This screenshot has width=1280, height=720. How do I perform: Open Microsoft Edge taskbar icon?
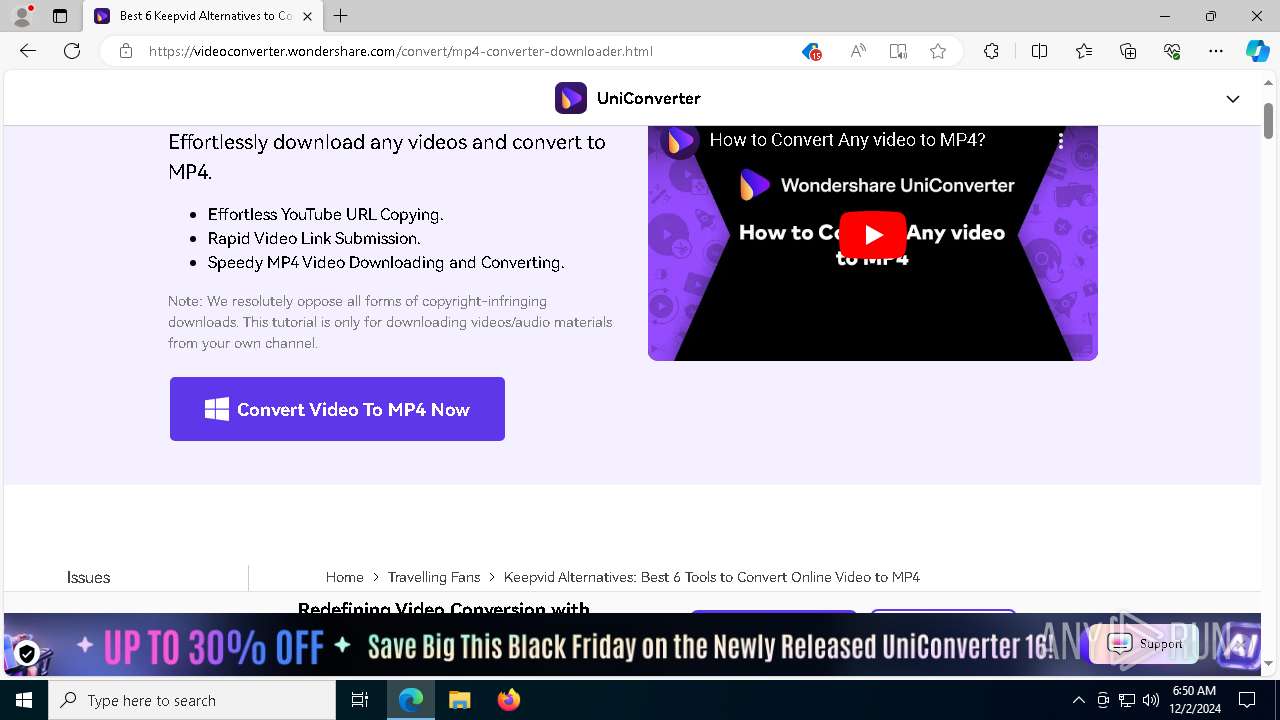tap(411, 700)
